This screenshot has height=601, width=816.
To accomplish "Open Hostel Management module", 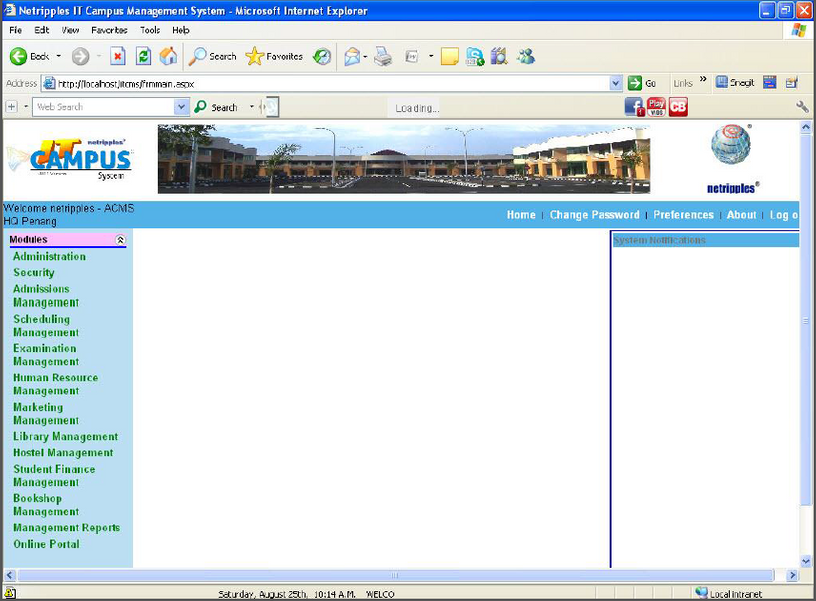I will [63, 453].
